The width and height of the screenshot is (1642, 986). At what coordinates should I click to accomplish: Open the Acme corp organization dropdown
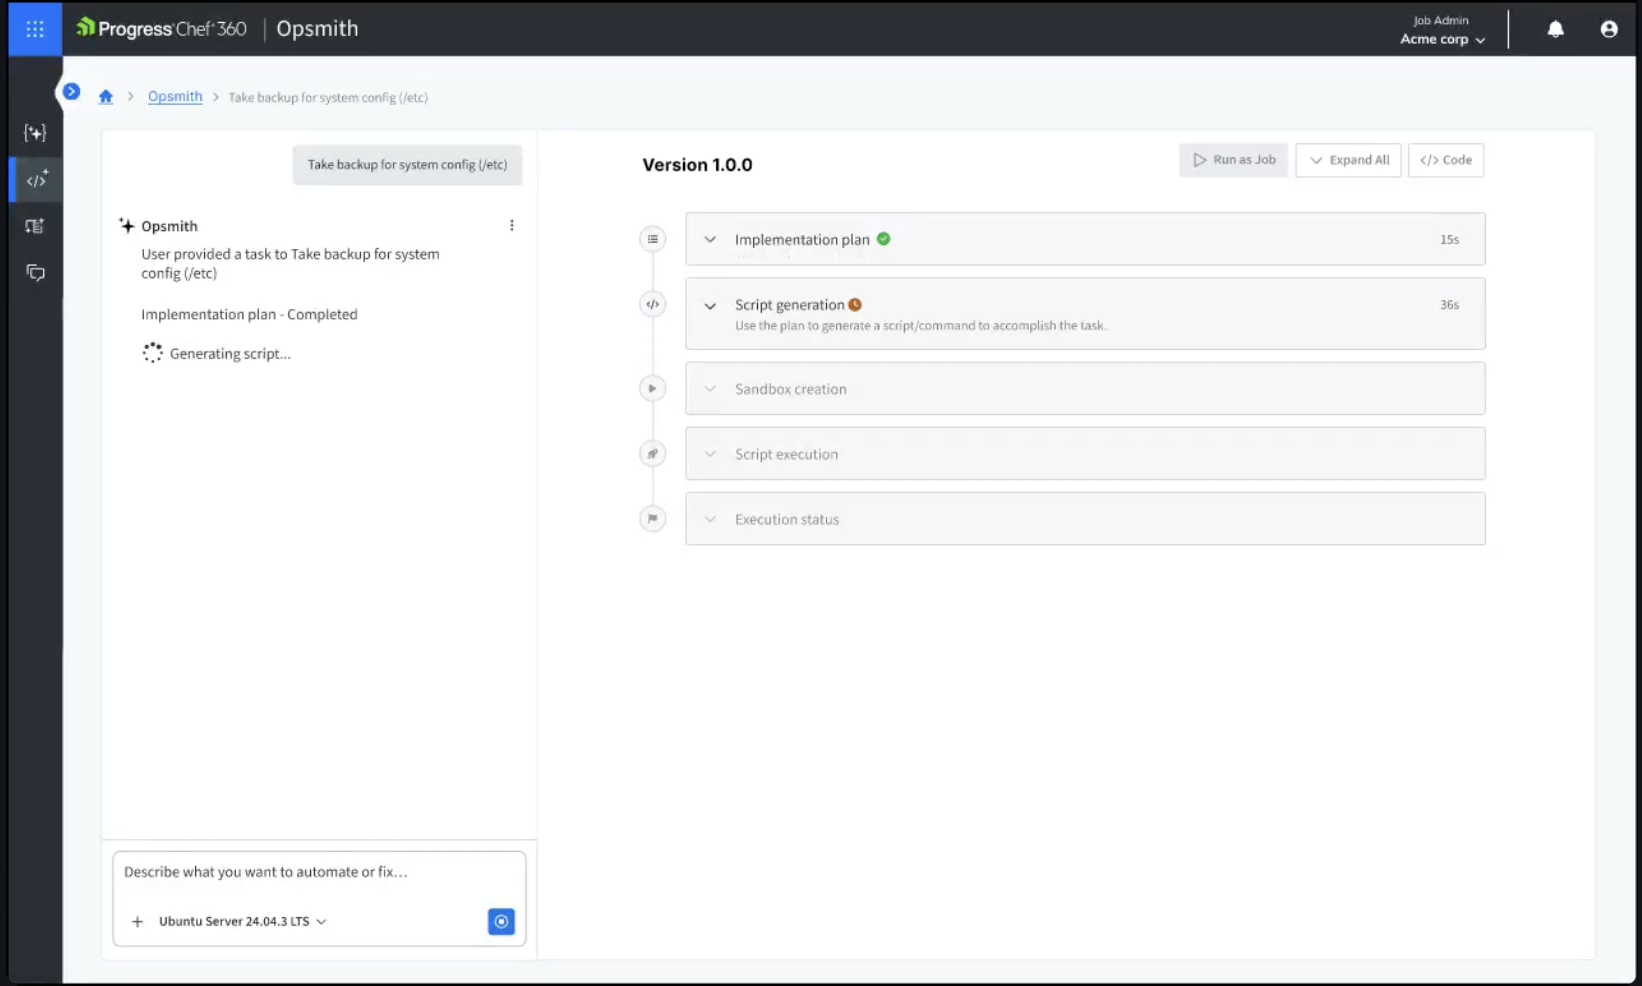pos(1442,40)
